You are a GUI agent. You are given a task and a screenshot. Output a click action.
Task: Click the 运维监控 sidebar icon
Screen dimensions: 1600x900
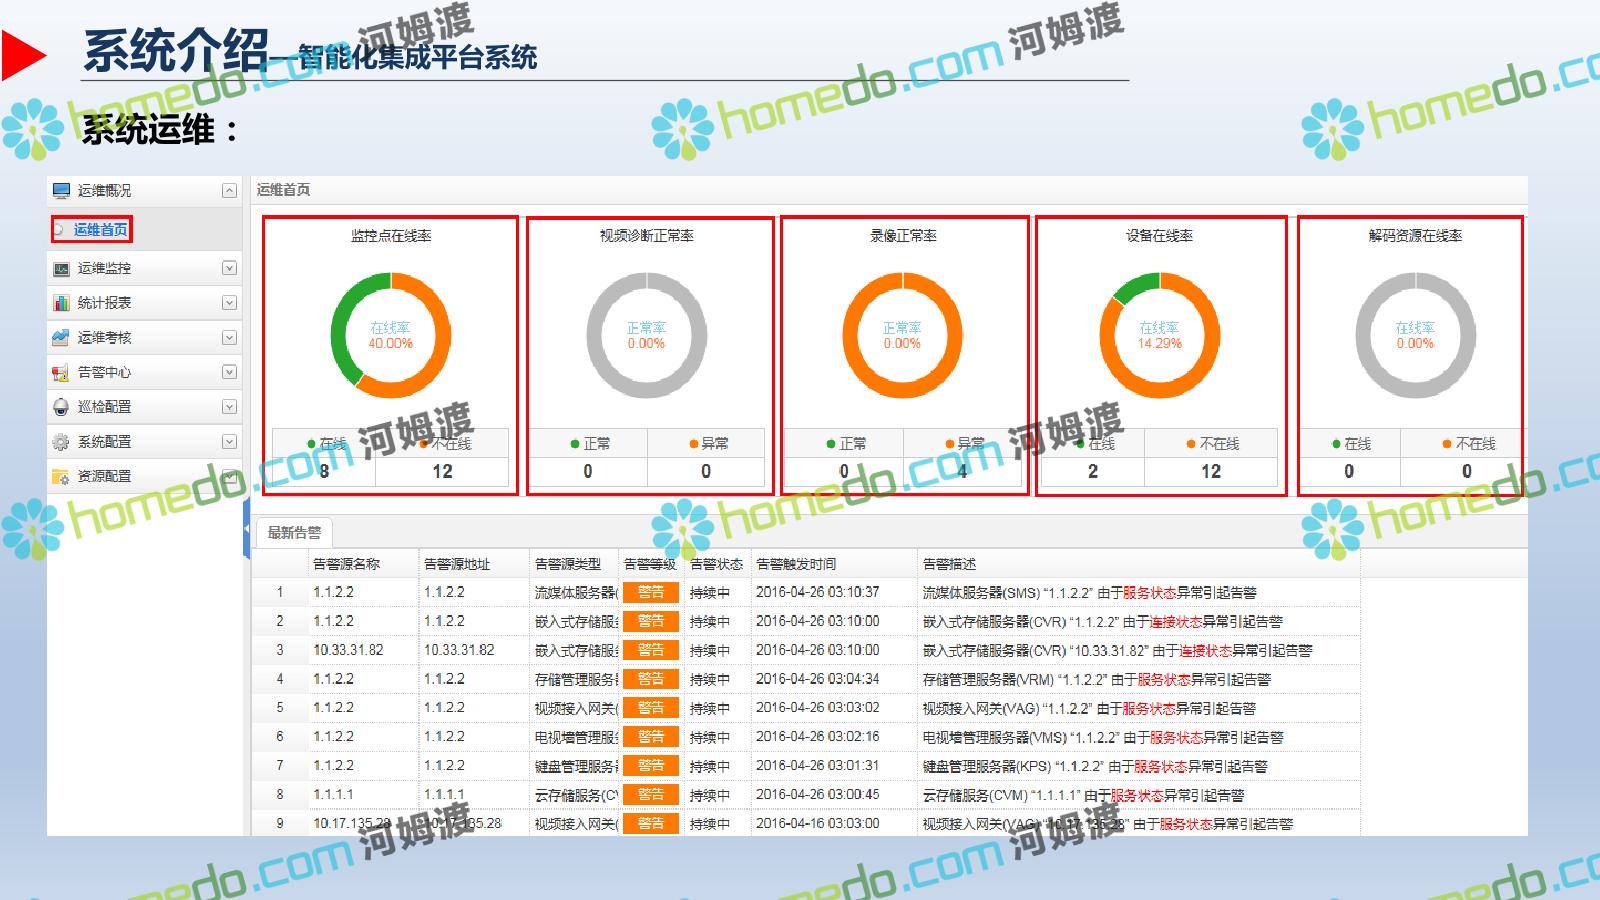pyautogui.click(x=62, y=268)
